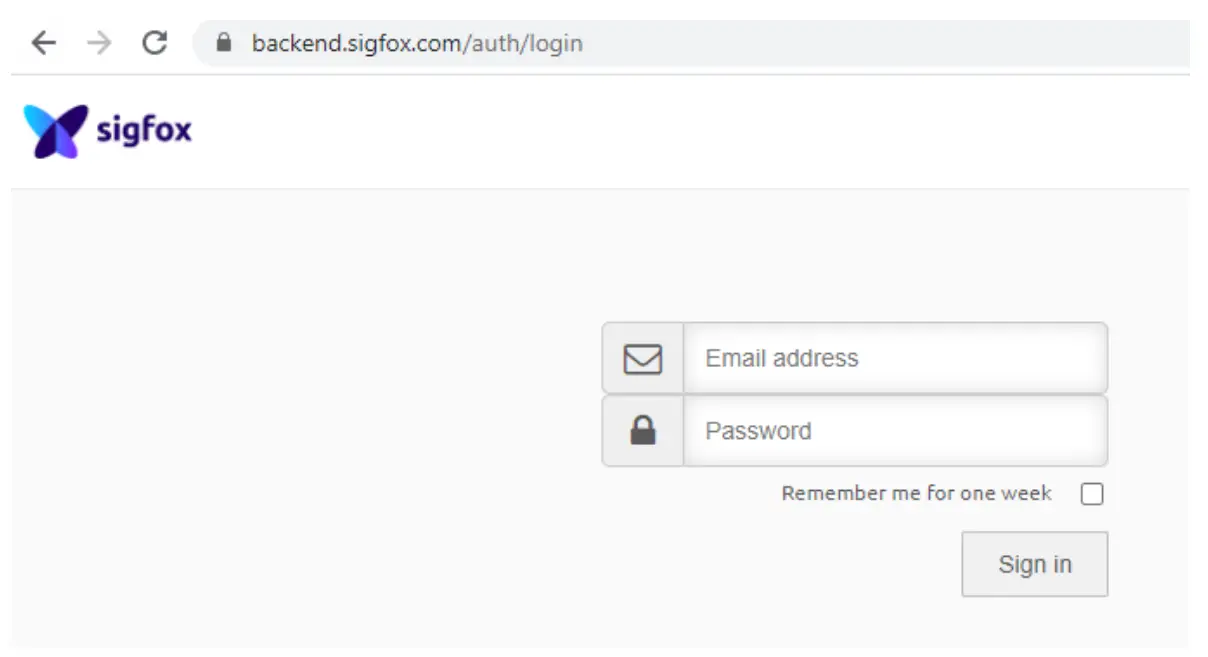Focus the Email address input field
The height and width of the screenshot is (657, 1208).
[894, 358]
